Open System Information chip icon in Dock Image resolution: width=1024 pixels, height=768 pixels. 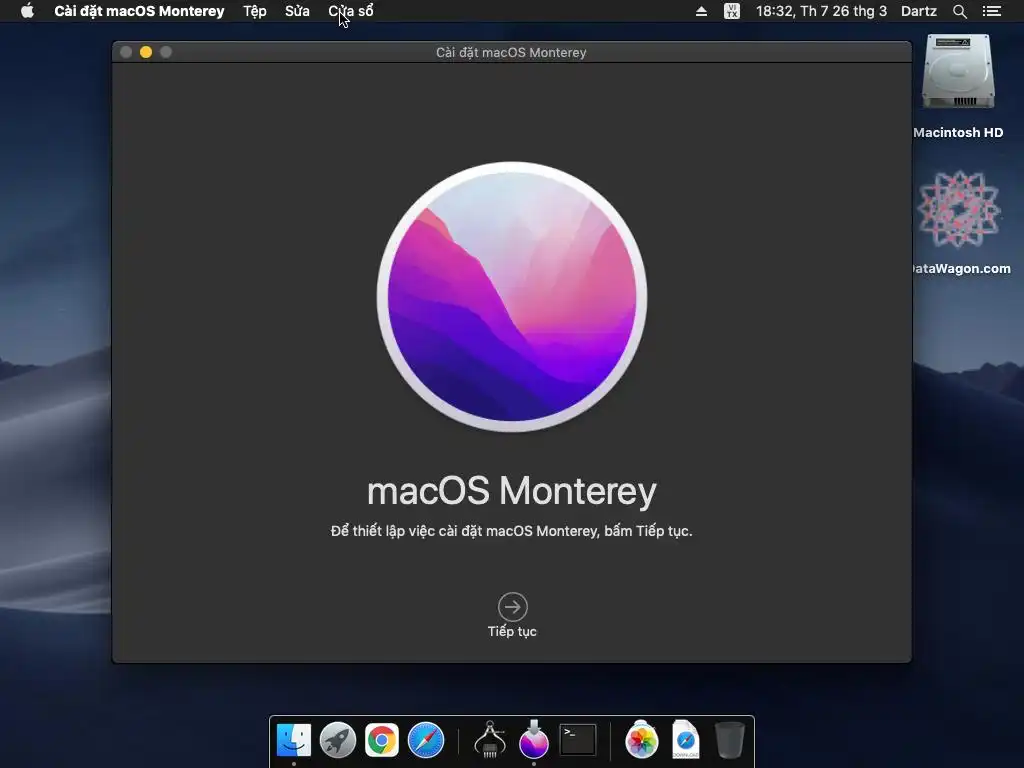coord(490,739)
